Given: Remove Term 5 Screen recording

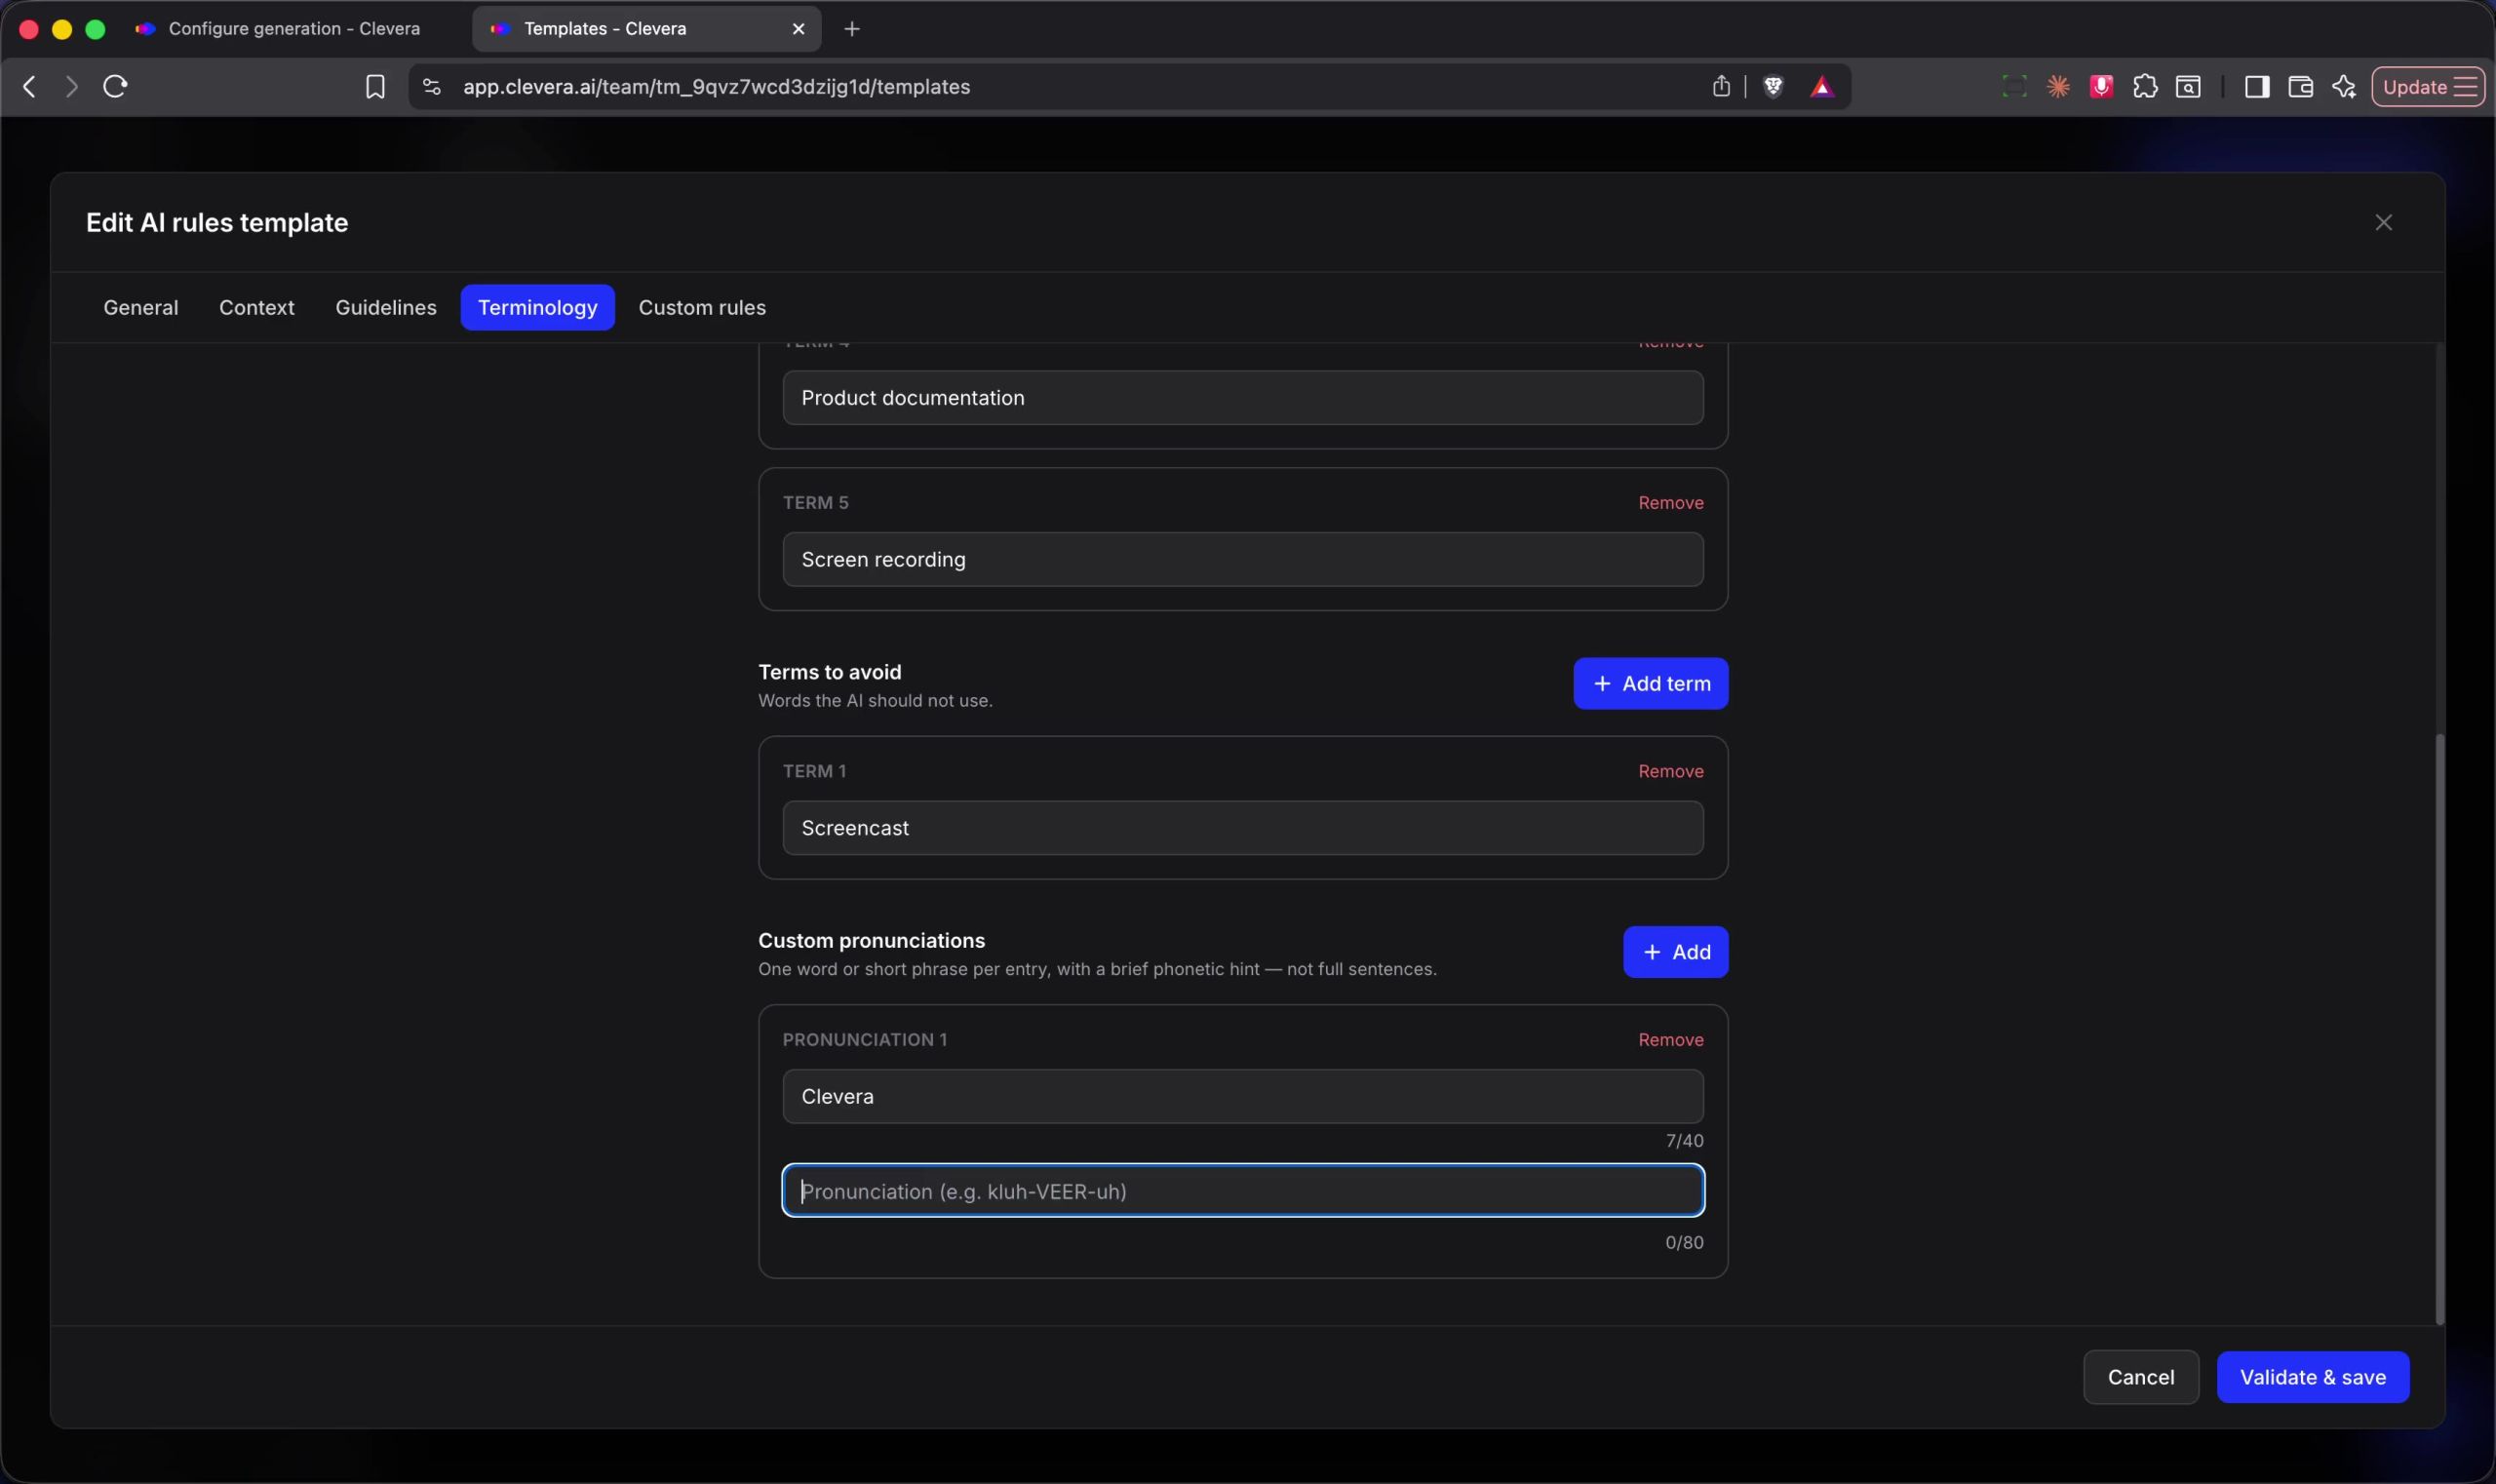Looking at the screenshot, I should (x=1670, y=503).
